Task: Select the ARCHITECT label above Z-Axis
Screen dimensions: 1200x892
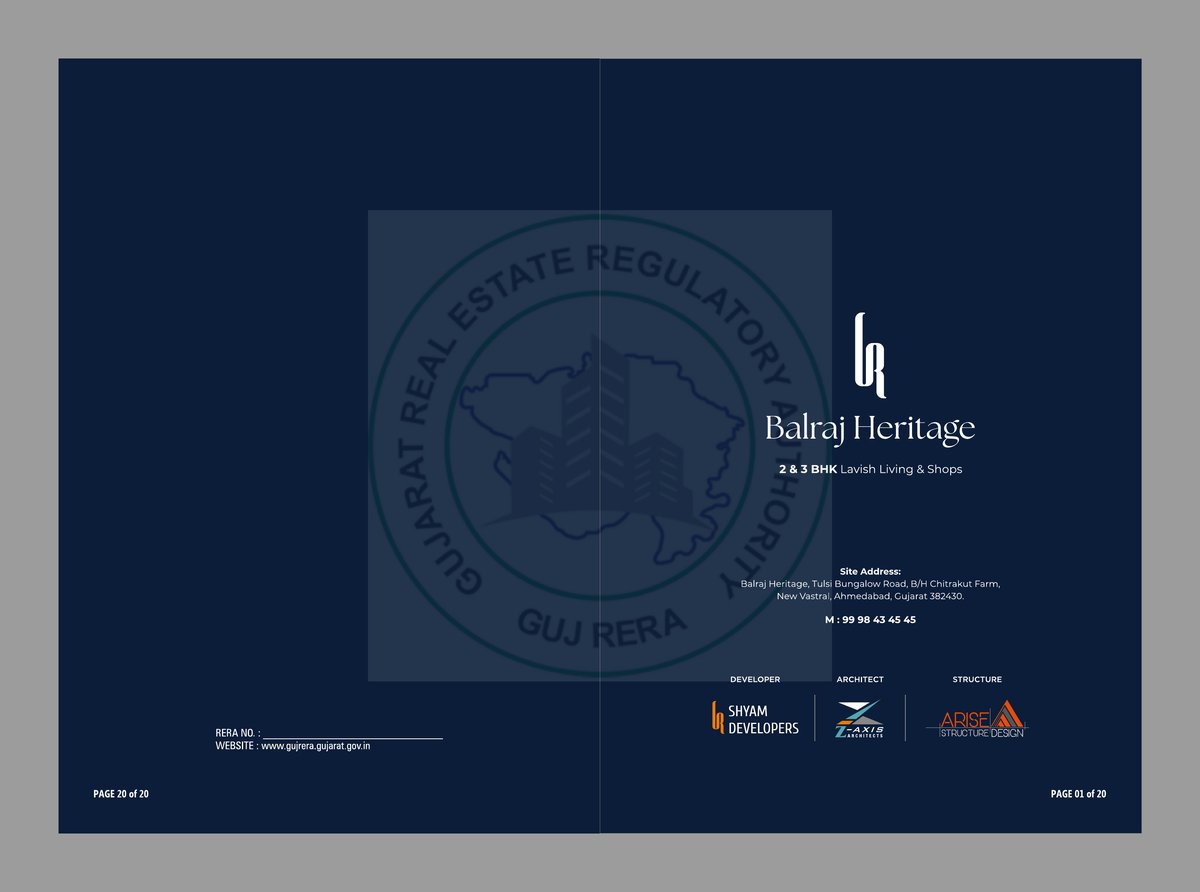Action: [x=860, y=679]
